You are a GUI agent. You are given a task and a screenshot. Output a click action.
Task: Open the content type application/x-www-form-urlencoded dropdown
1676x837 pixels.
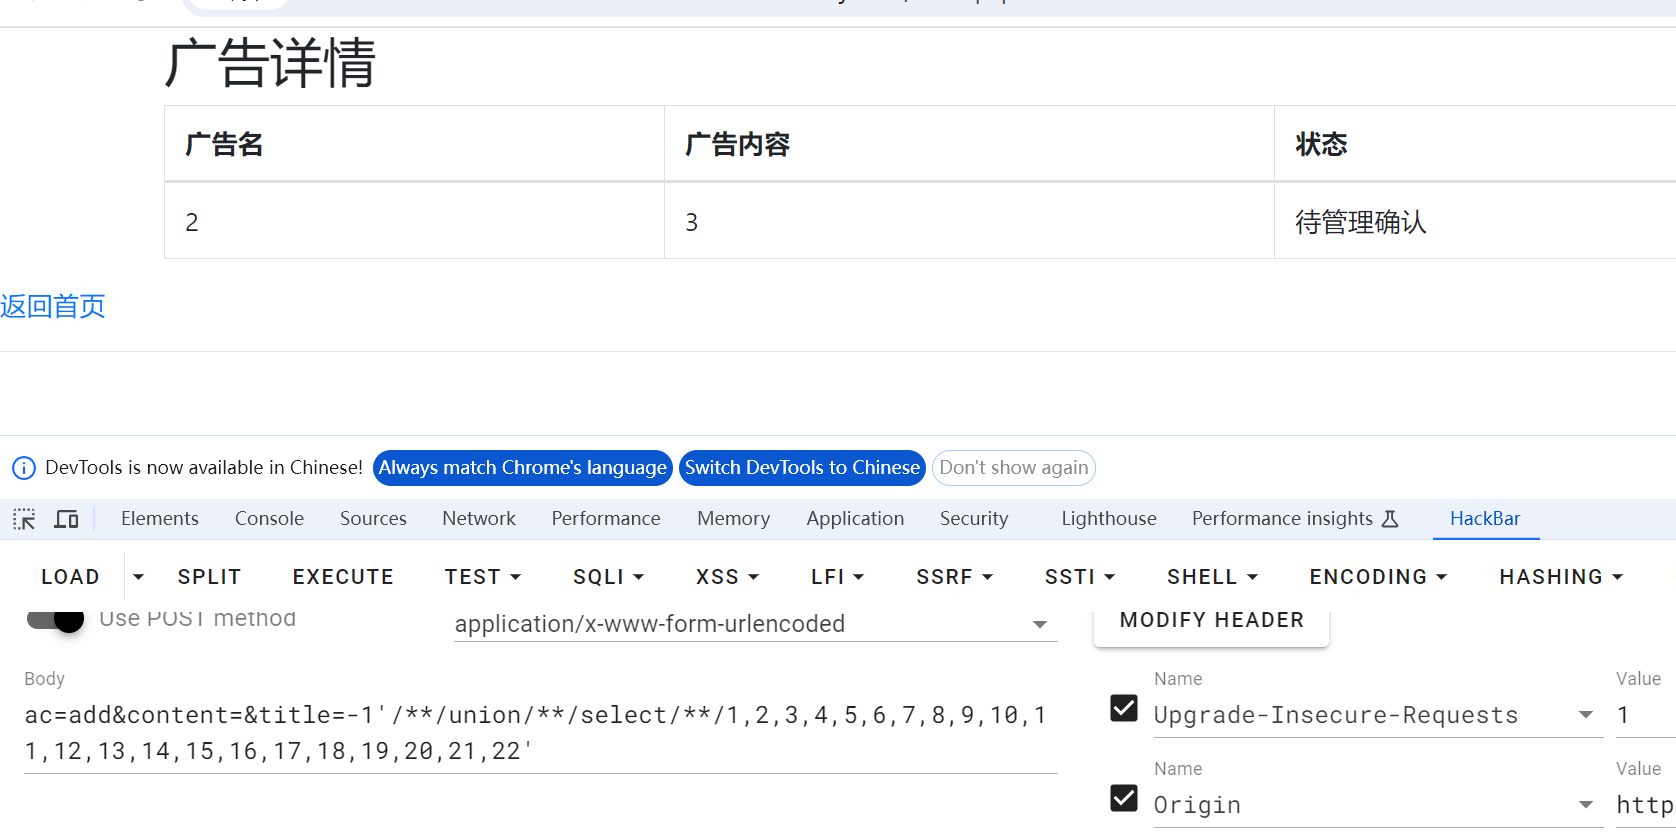pos(755,624)
